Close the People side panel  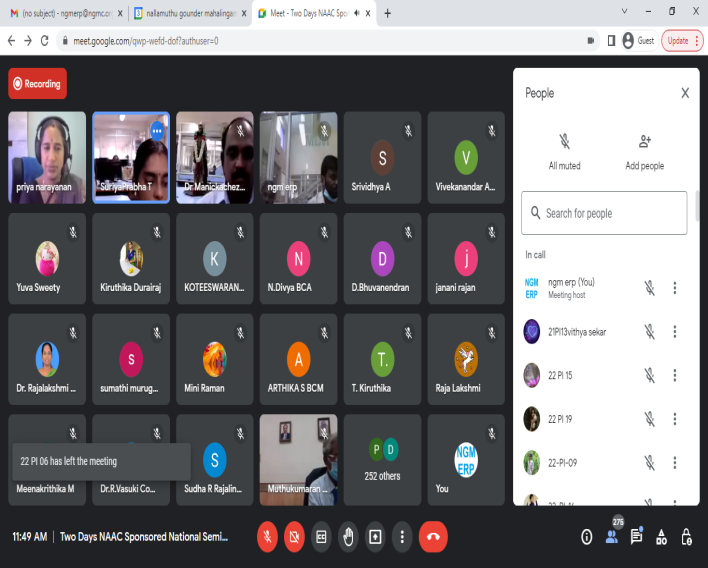(x=685, y=93)
